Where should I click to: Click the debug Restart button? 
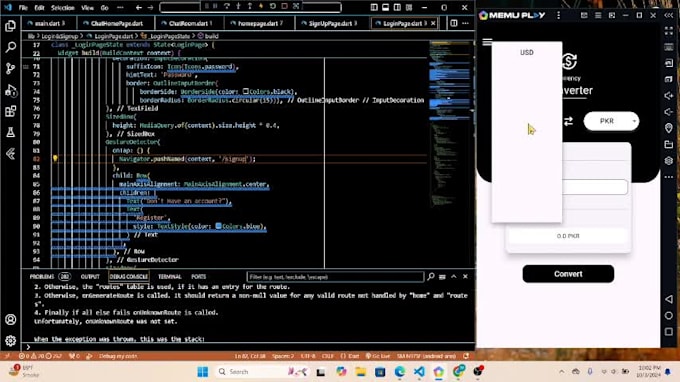[272, 6]
